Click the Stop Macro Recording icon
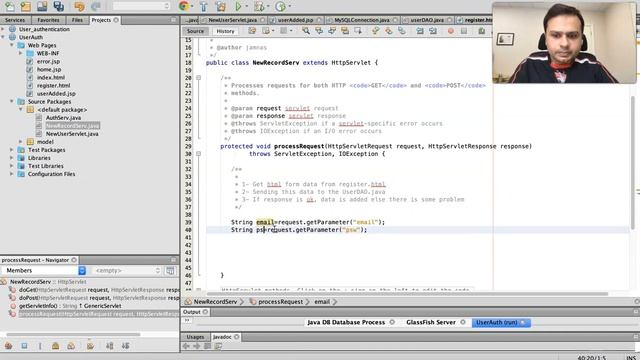The height and width of the screenshot is (360, 640). (464, 31)
